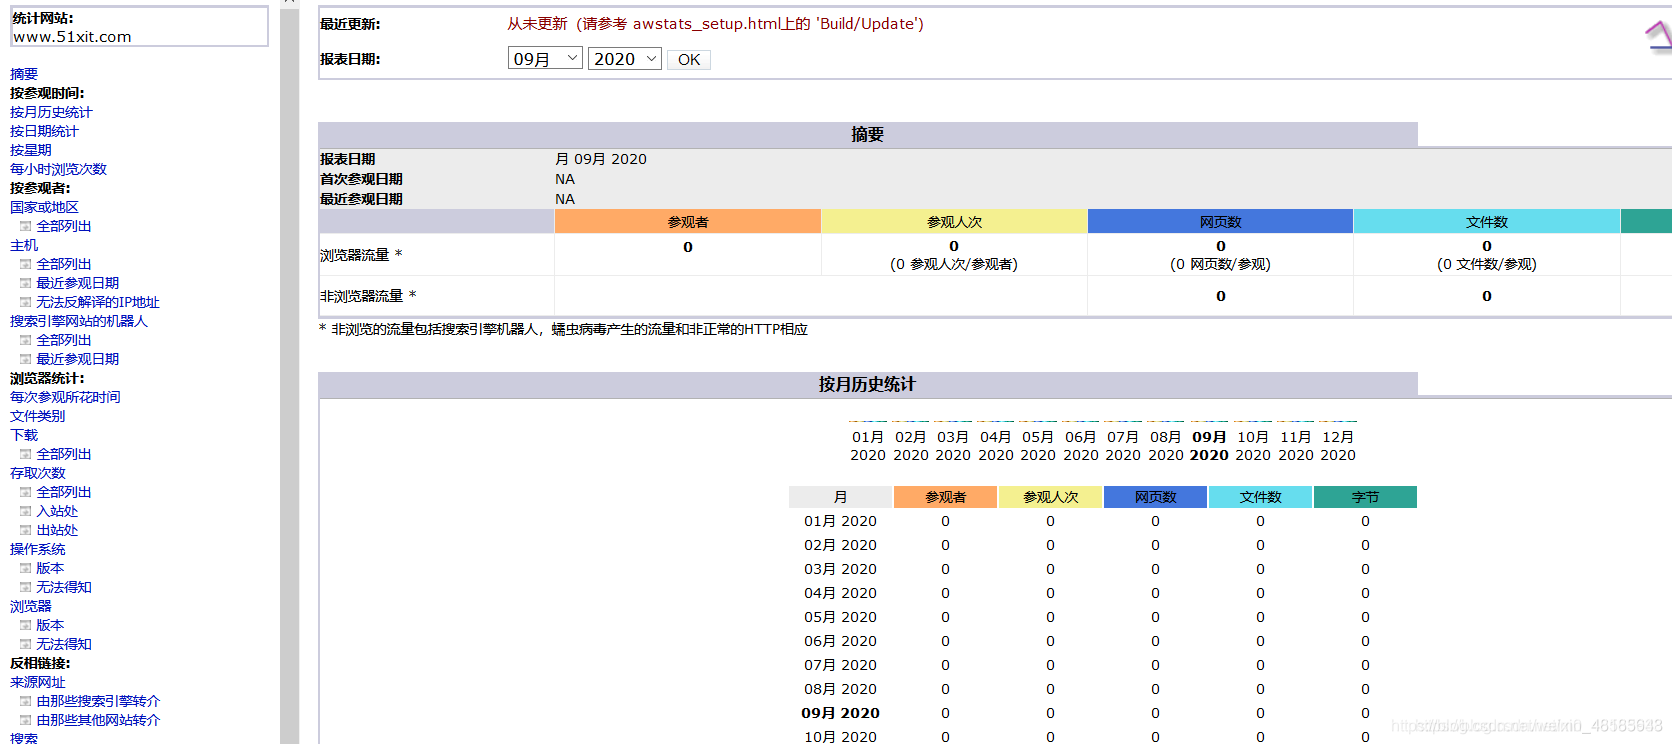1672x744 pixels.
Task: Click the 摘要 section title bar
Action: coord(868,134)
